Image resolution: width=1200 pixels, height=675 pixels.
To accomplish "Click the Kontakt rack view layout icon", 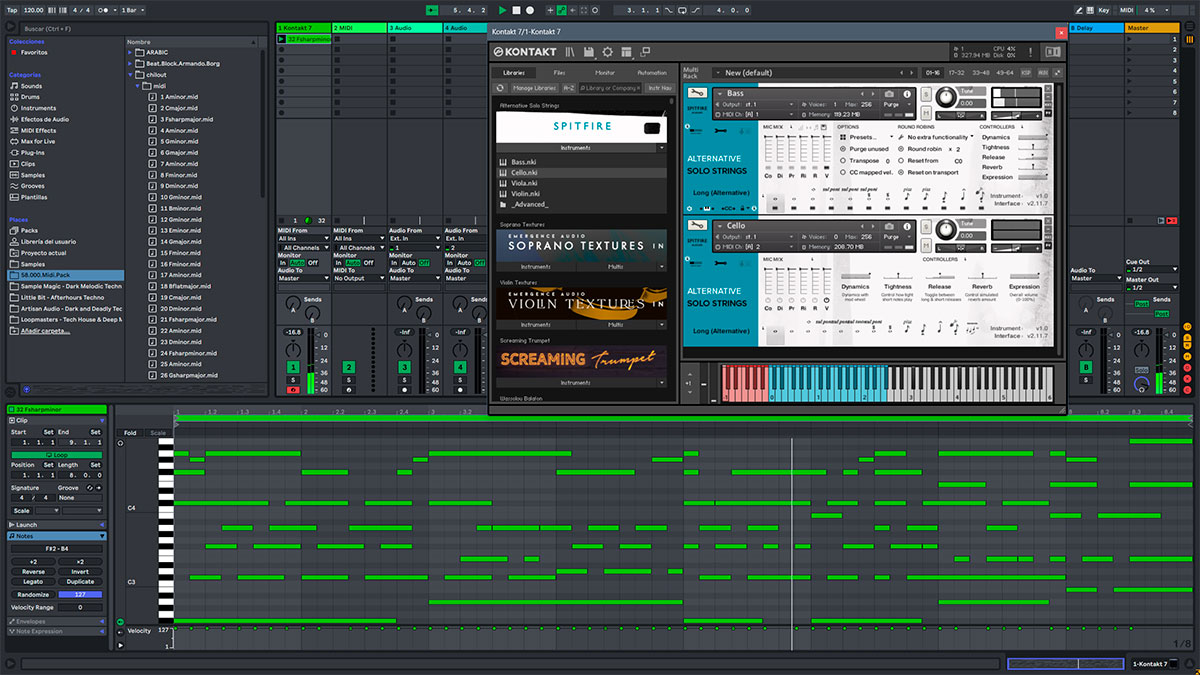I will [x=626, y=51].
